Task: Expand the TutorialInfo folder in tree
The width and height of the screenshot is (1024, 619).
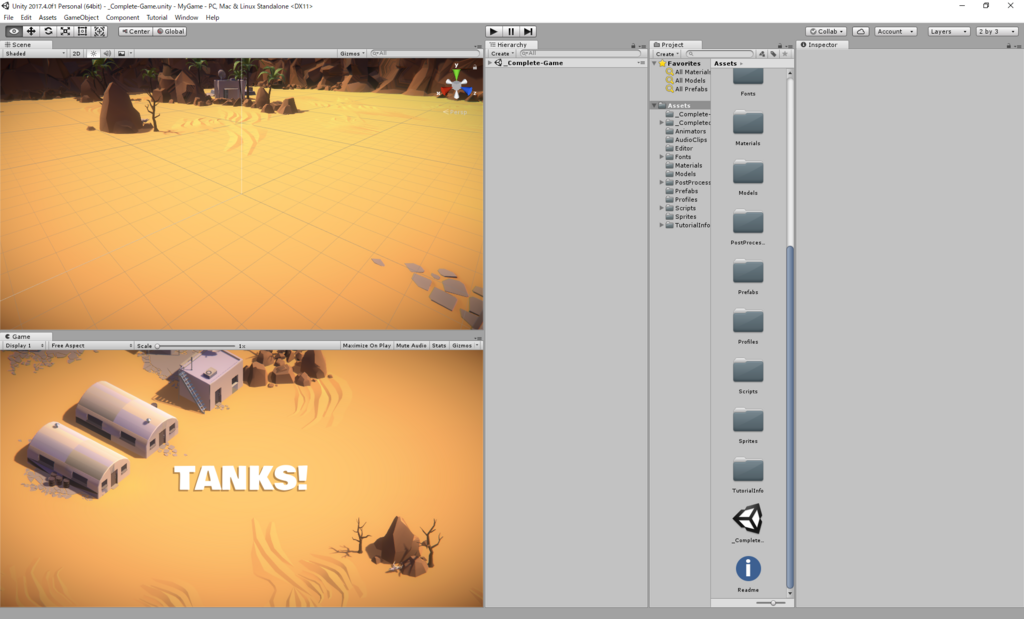Action: (662, 225)
